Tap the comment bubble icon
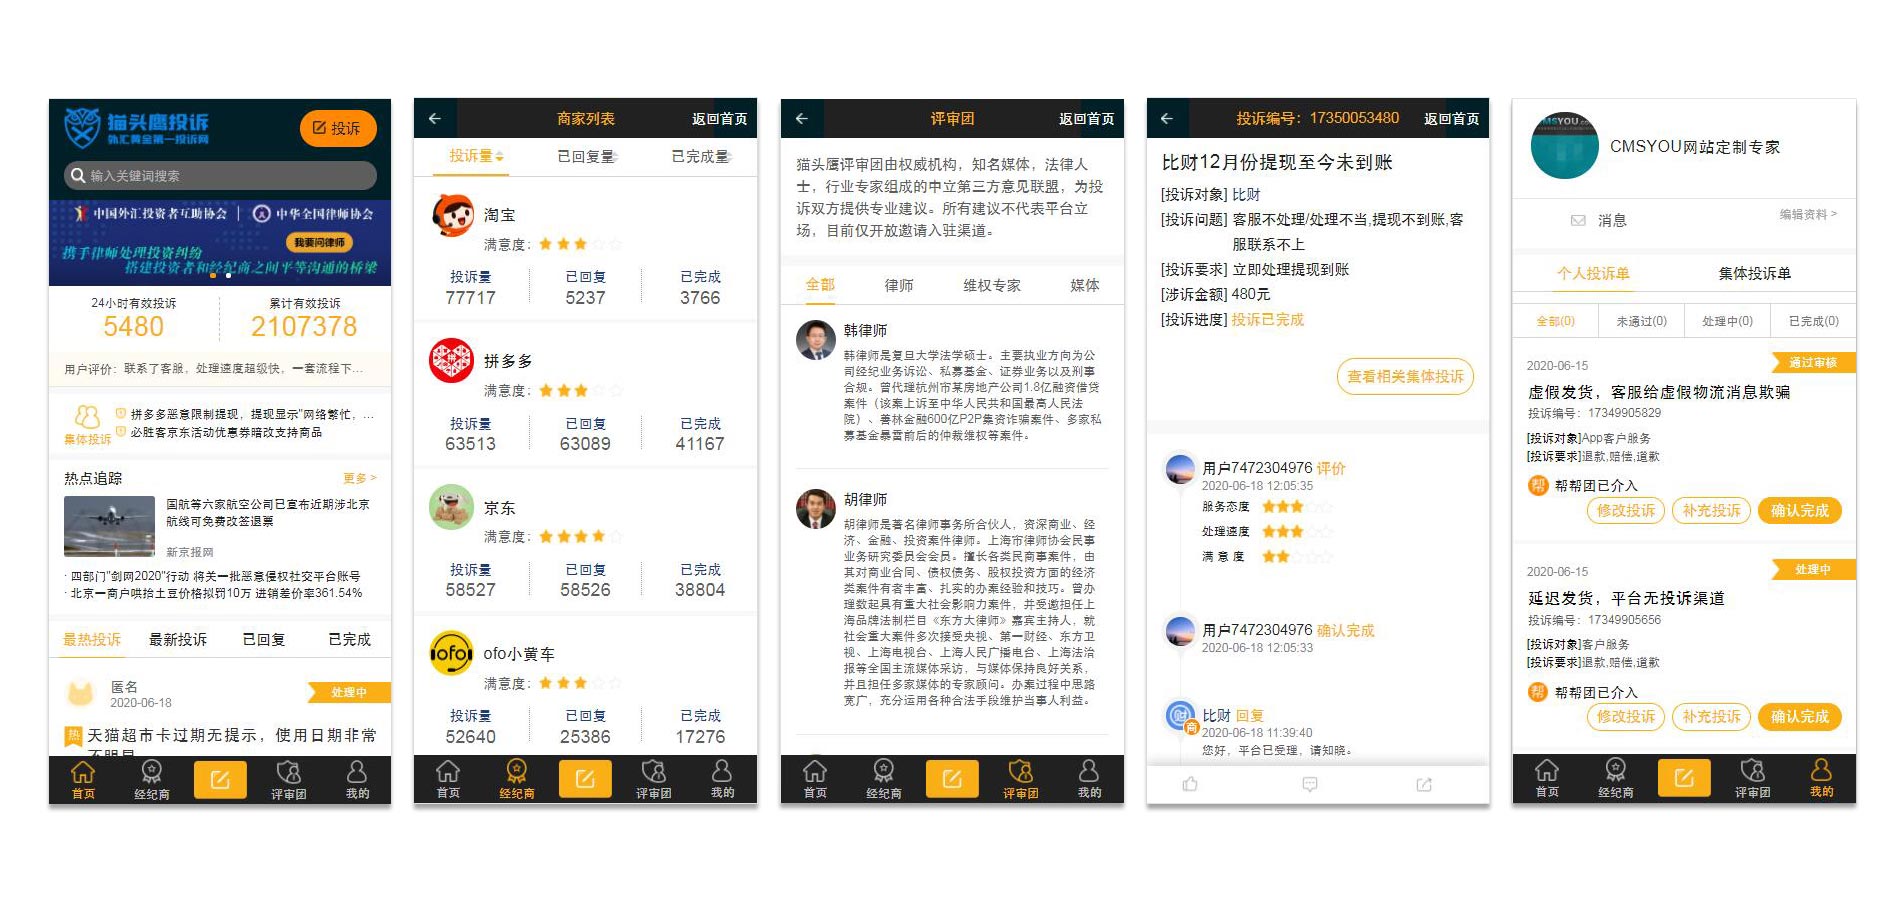 pyautogui.click(x=1310, y=785)
